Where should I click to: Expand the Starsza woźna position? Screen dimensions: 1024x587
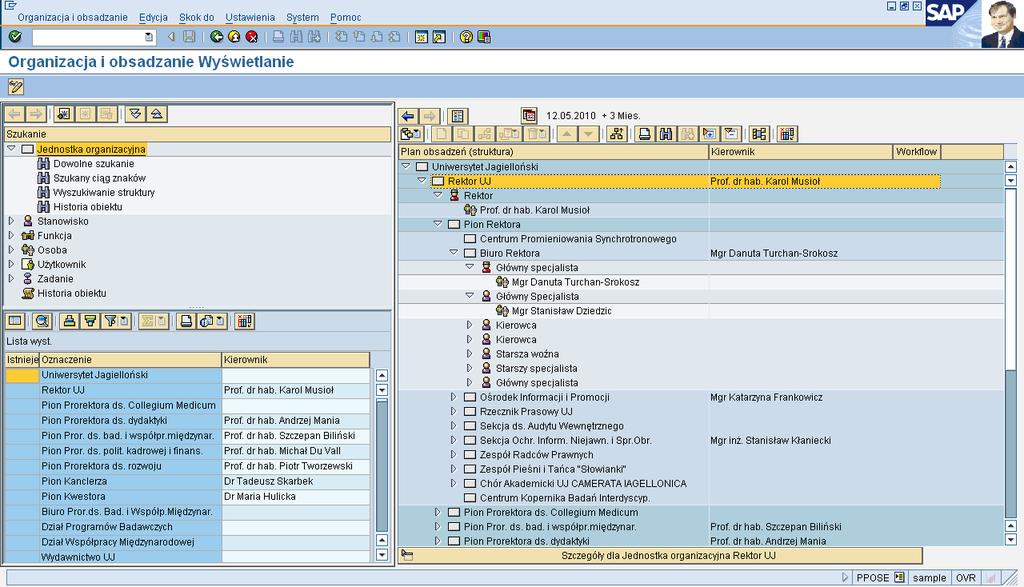pyautogui.click(x=470, y=354)
